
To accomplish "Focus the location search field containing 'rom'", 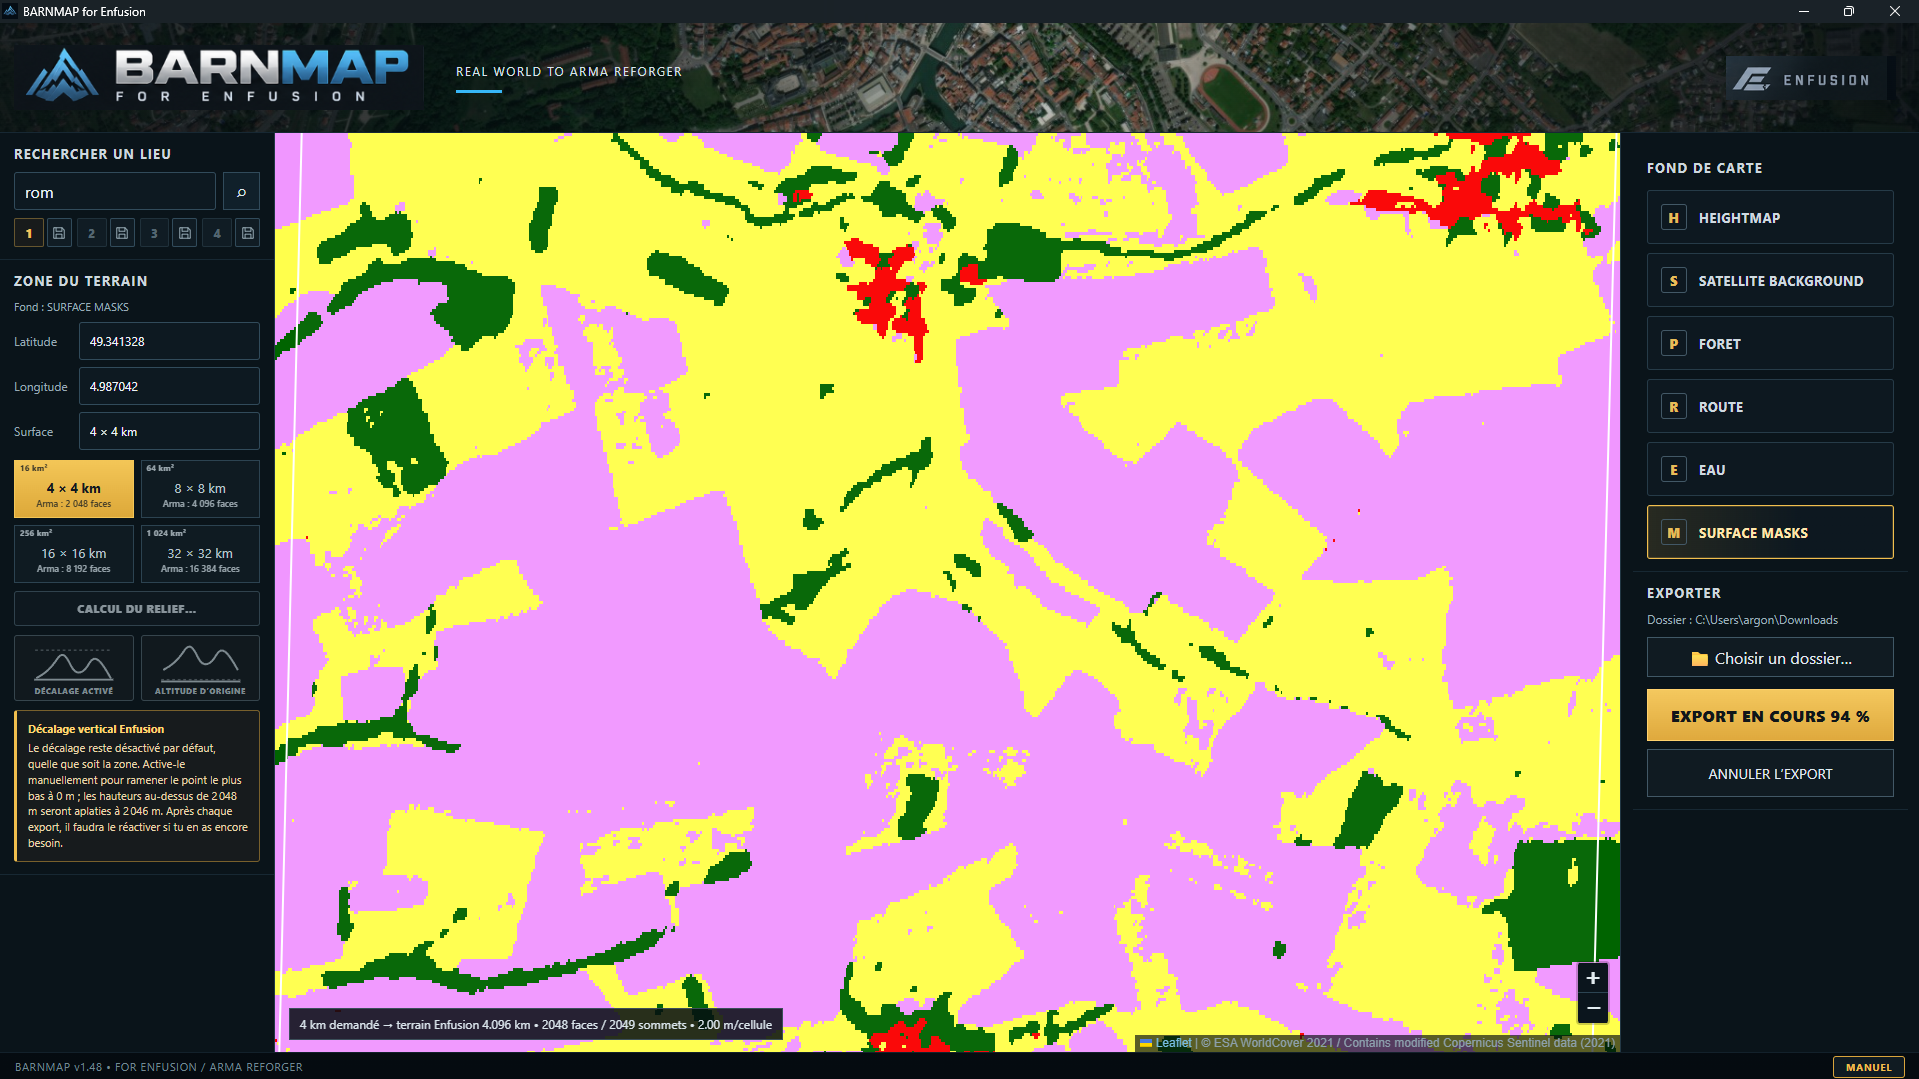I will coord(115,192).
